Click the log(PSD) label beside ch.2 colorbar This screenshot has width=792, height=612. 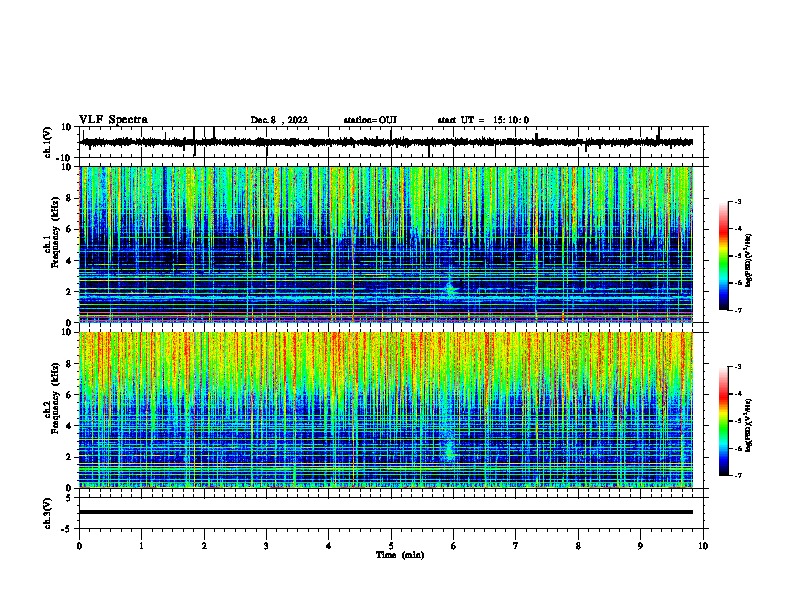click(x=749, y=426)
